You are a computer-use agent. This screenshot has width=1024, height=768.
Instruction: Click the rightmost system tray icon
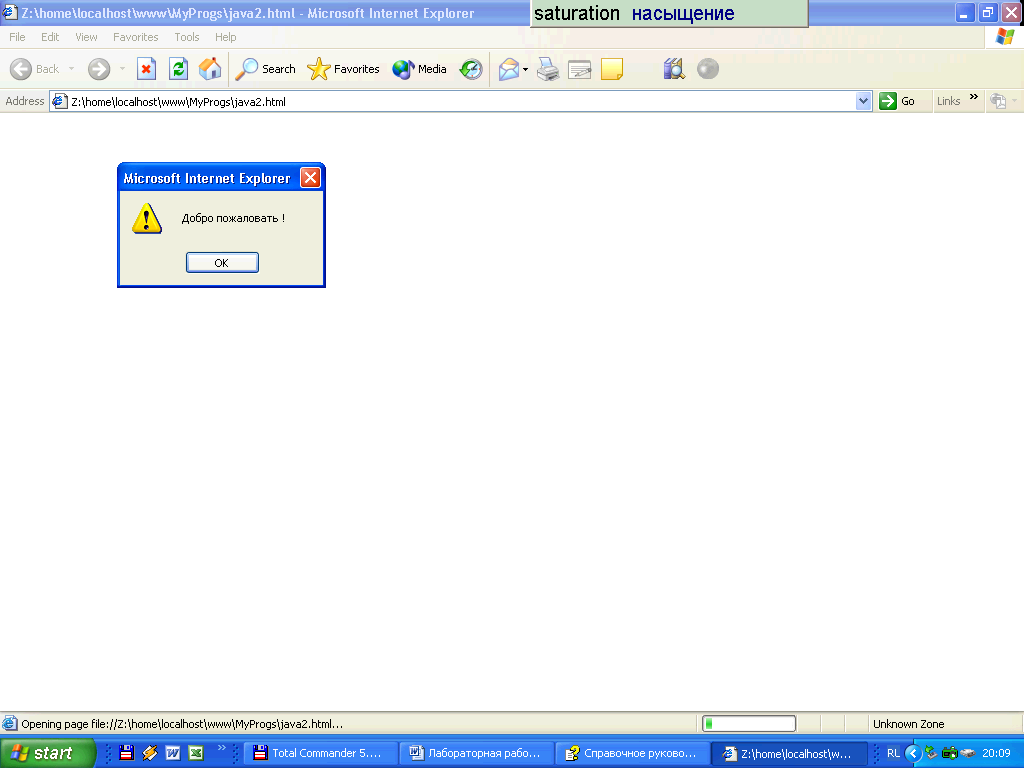(x=968, y=753)
